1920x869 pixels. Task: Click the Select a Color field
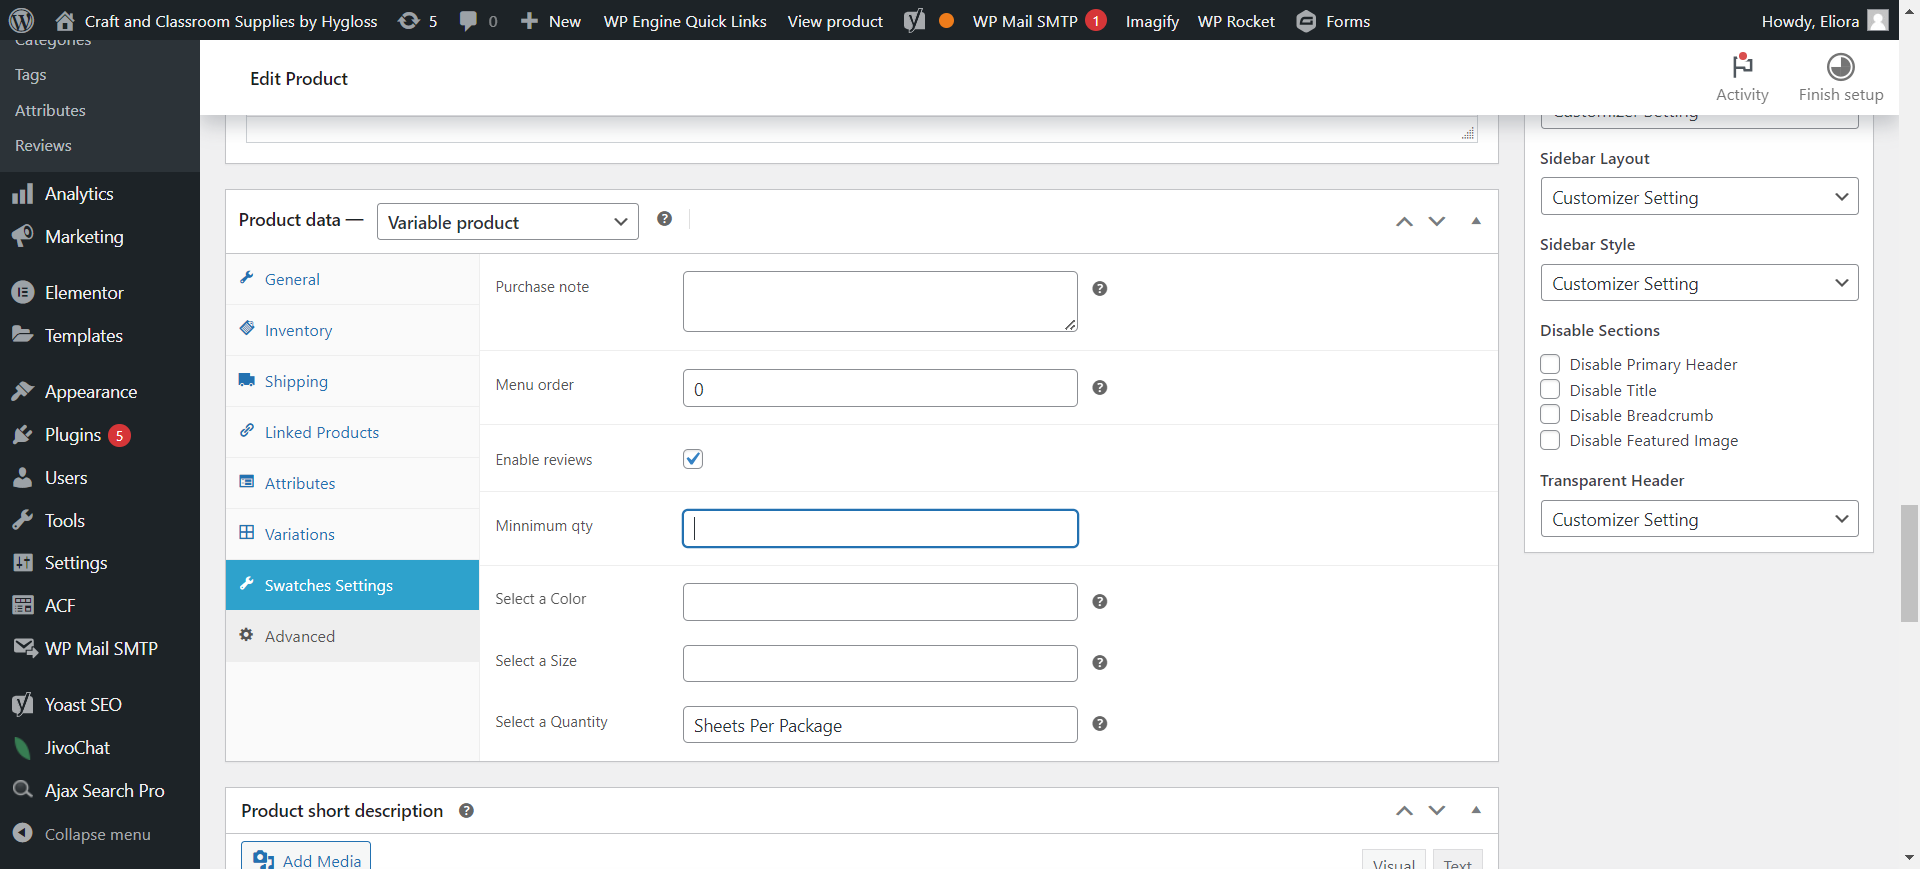880,602
